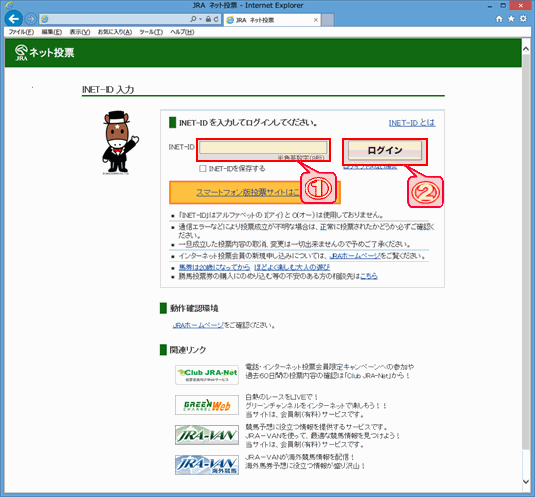Open the Club JRA-Net banner
The height and width of the screenshot is (497, 535).
coord(207,375)
